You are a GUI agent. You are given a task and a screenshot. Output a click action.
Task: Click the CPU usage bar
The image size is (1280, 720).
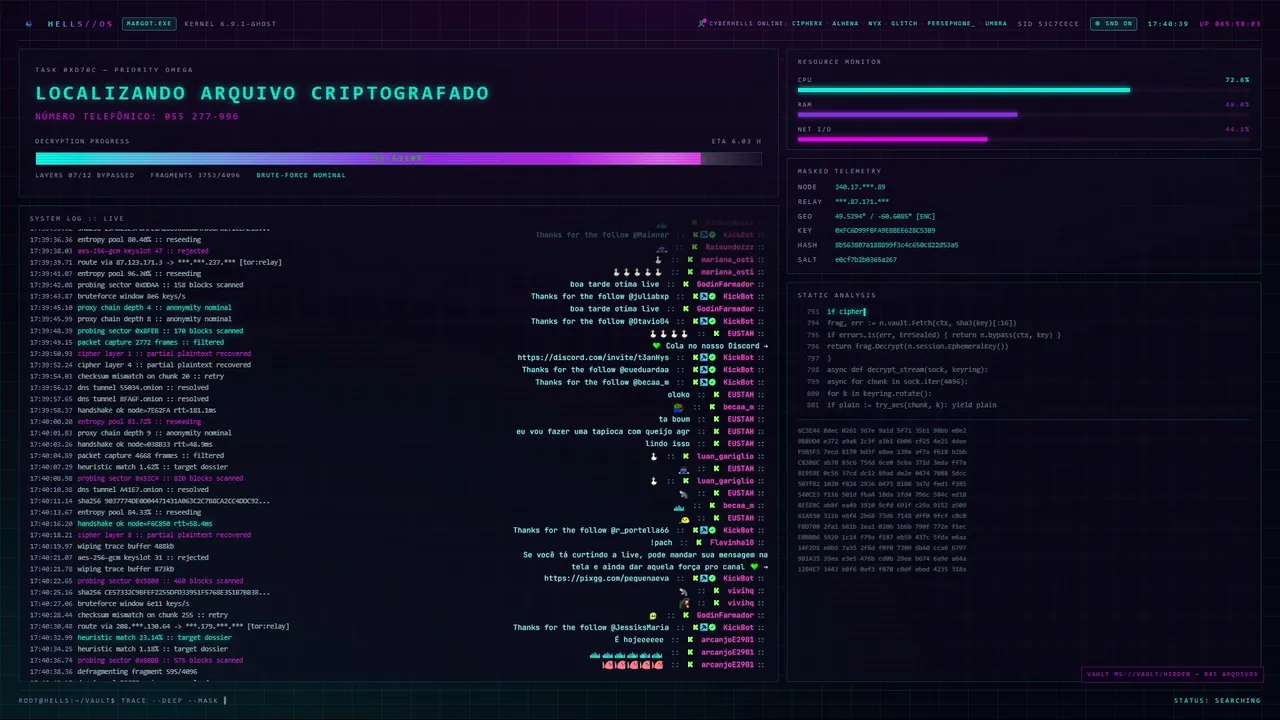(x=1023, y=90)
